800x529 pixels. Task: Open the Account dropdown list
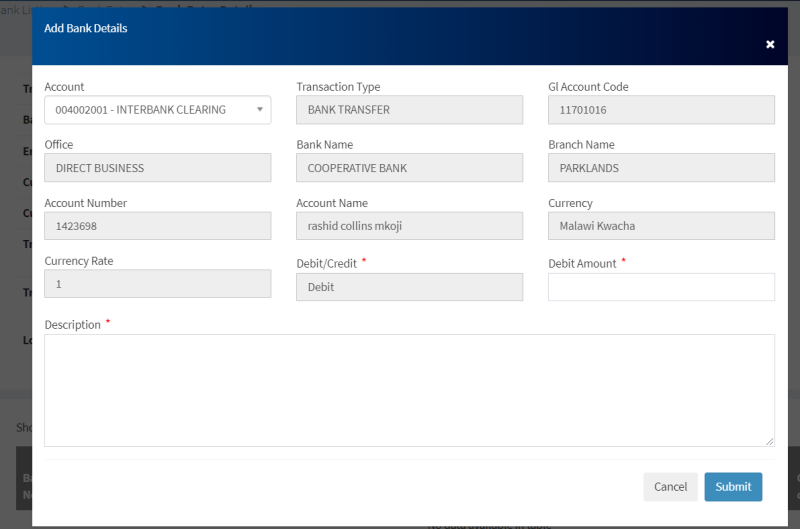157,110
